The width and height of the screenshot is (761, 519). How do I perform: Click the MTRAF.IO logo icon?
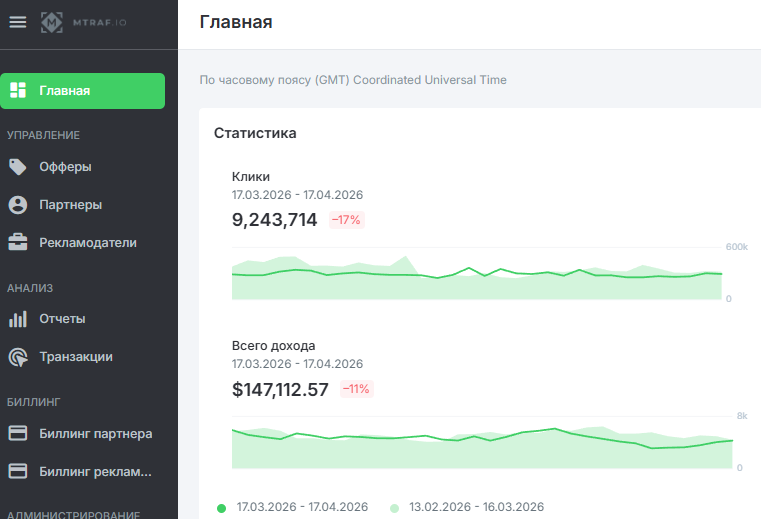click(52, 22)
